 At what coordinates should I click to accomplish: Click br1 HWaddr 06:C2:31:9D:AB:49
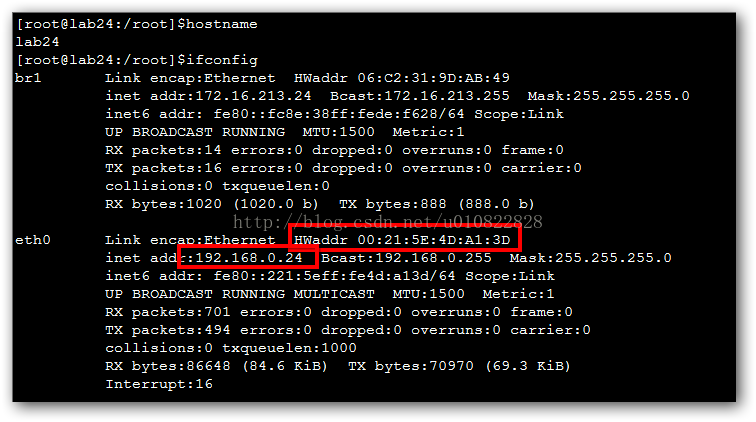click(x=402, y=78)
